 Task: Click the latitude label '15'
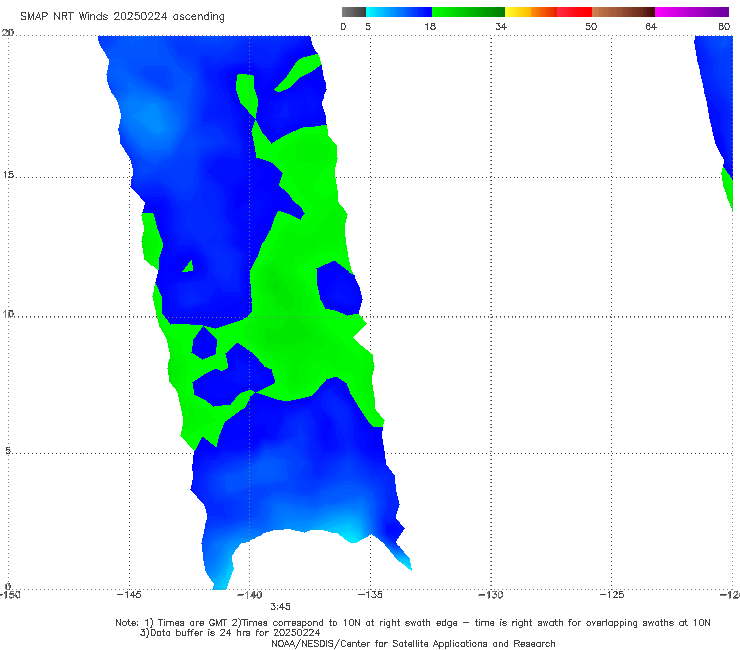tap(8, 175)
